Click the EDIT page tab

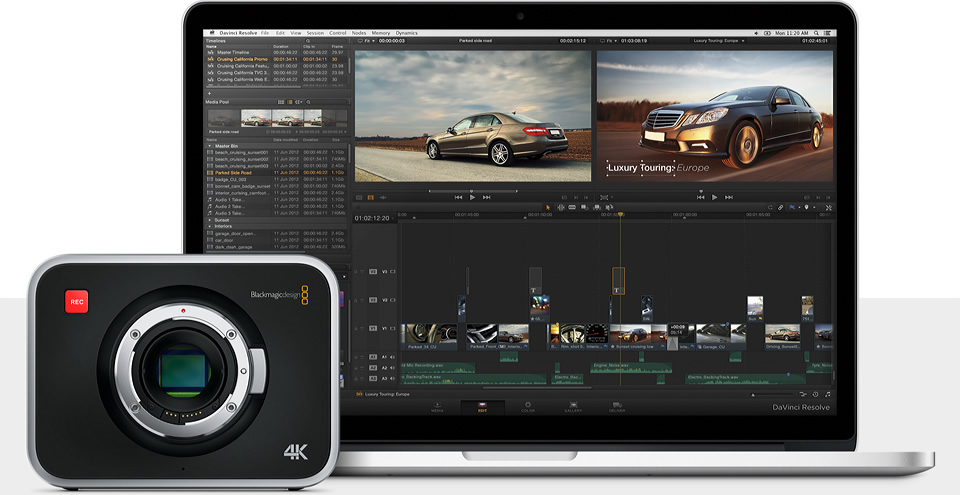[x=482, y=407]
